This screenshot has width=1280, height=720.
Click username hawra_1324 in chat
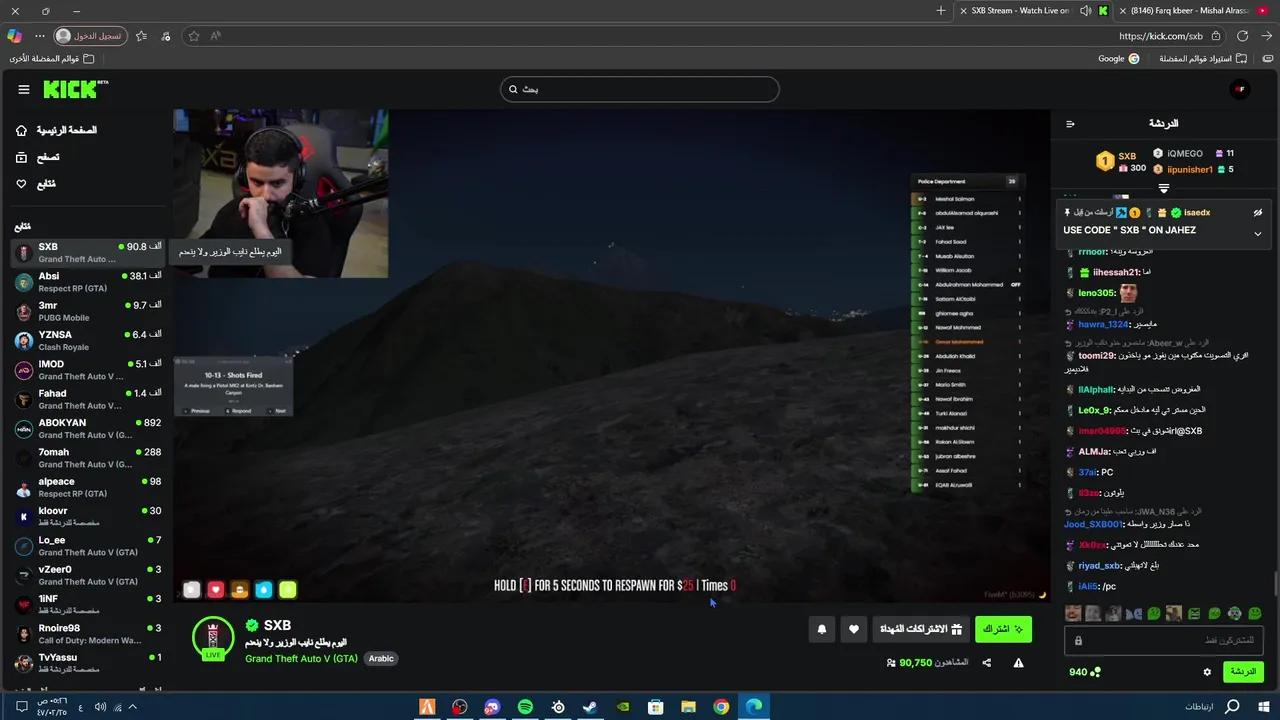(x=1103, y=324)
